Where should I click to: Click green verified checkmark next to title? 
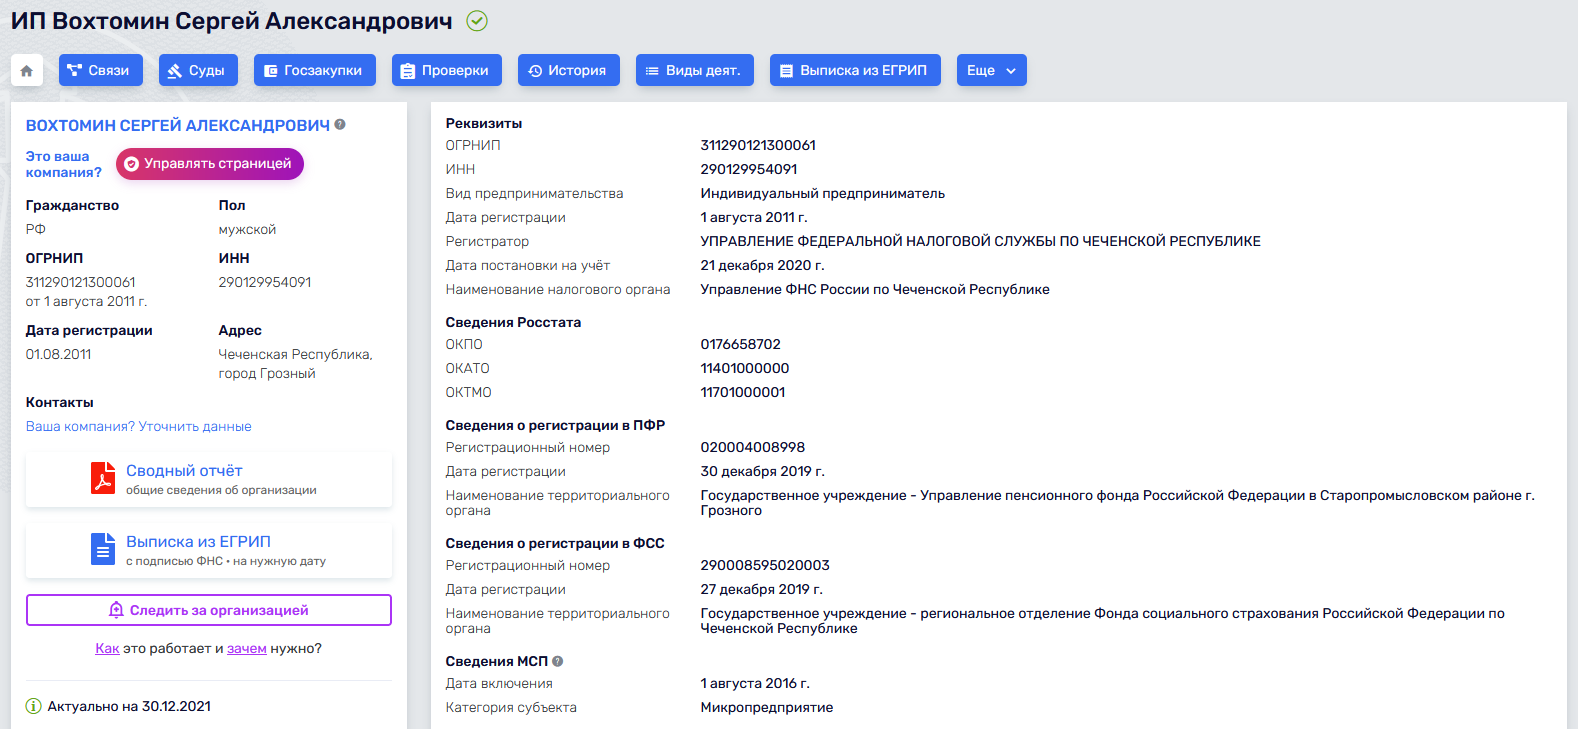pyautogui.click(x=477, y=20)
